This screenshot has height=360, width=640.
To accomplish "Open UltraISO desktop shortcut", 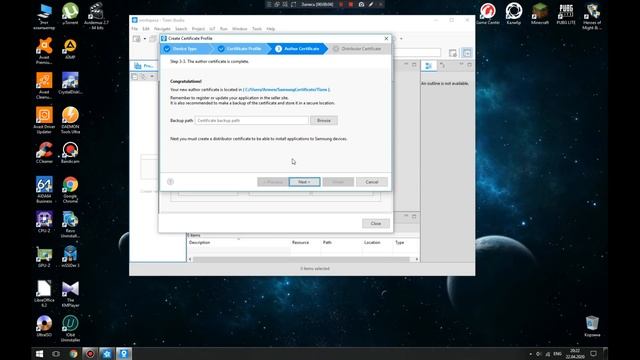I will click(x=44, y=326).
